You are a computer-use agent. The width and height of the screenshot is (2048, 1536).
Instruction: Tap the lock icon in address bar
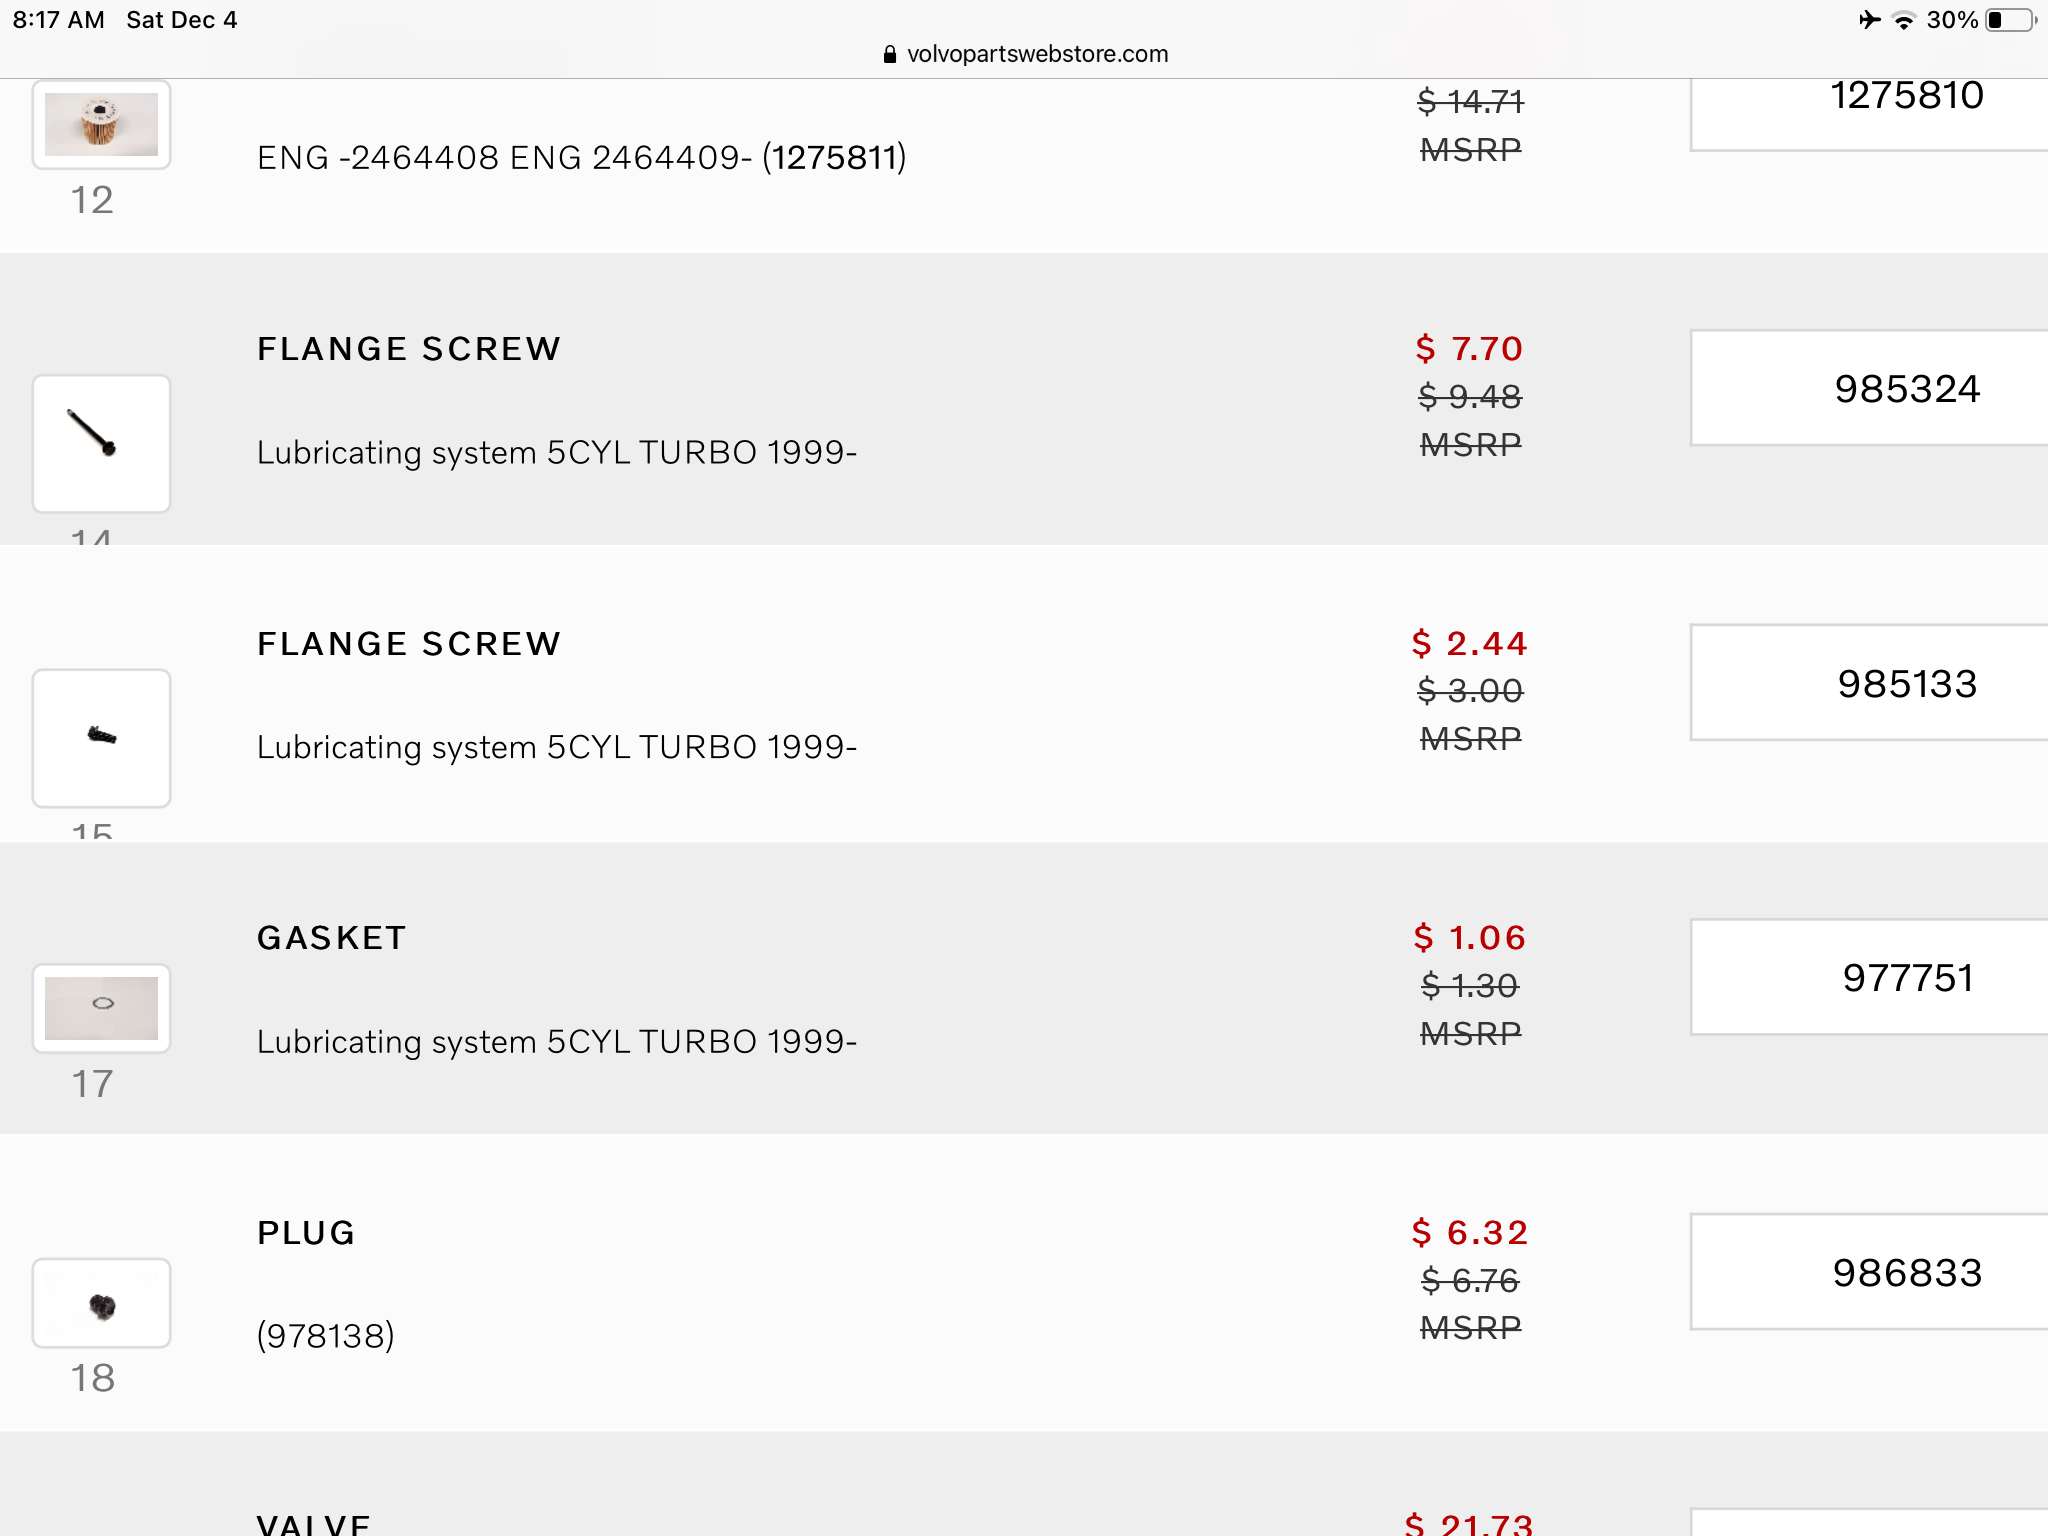(x=889, y=55)
